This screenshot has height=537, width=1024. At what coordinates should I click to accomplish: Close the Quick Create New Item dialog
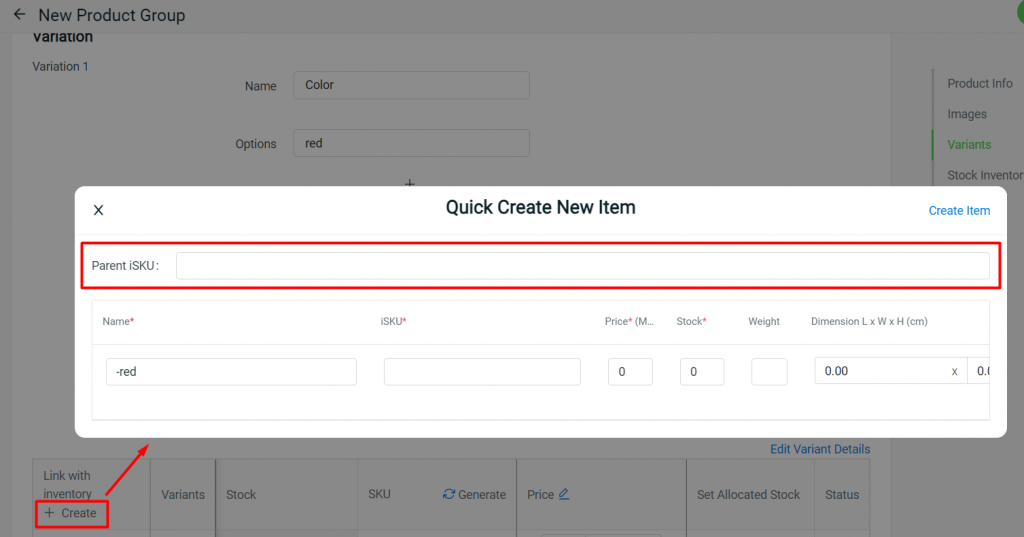click(99, 210)
